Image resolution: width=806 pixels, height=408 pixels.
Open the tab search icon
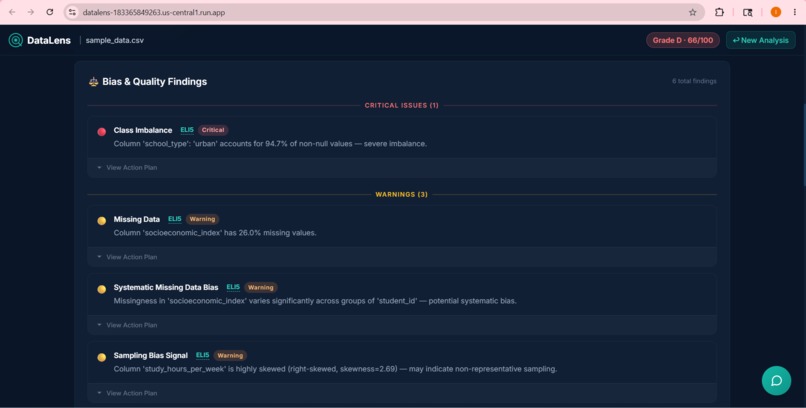point(747,12)
